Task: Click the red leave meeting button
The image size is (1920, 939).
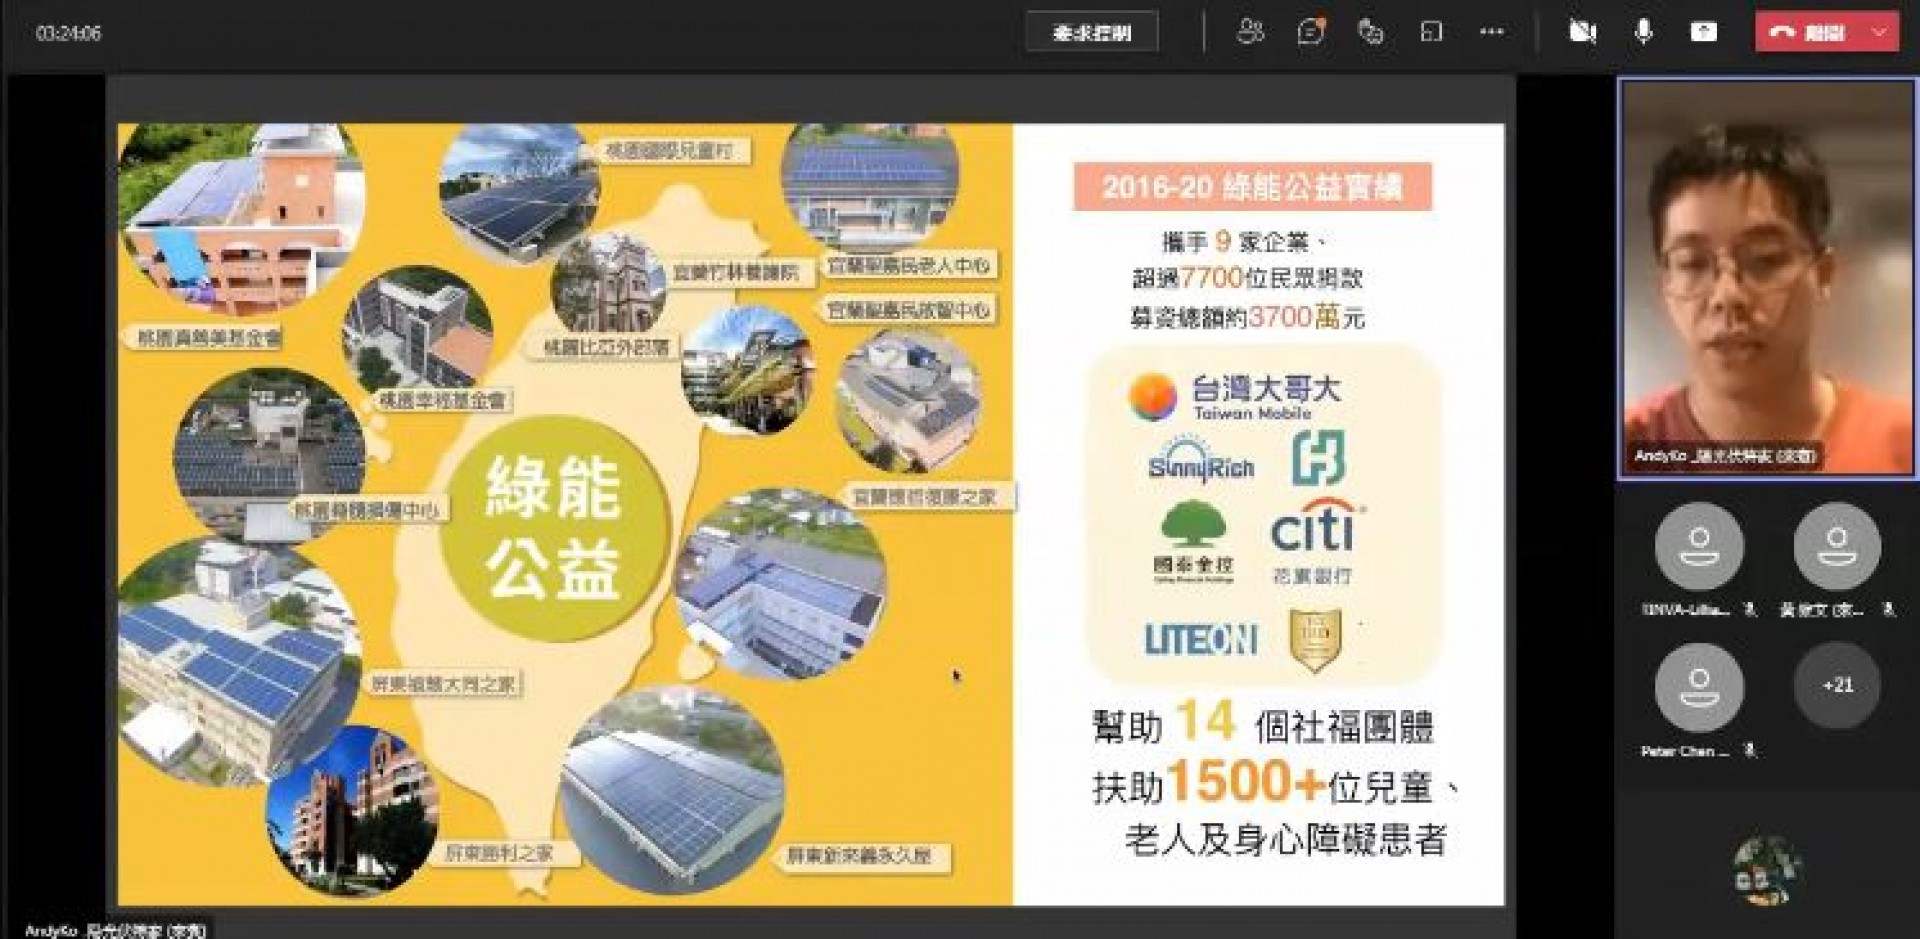Action: pyautogui.click(x=1810, y=32)
